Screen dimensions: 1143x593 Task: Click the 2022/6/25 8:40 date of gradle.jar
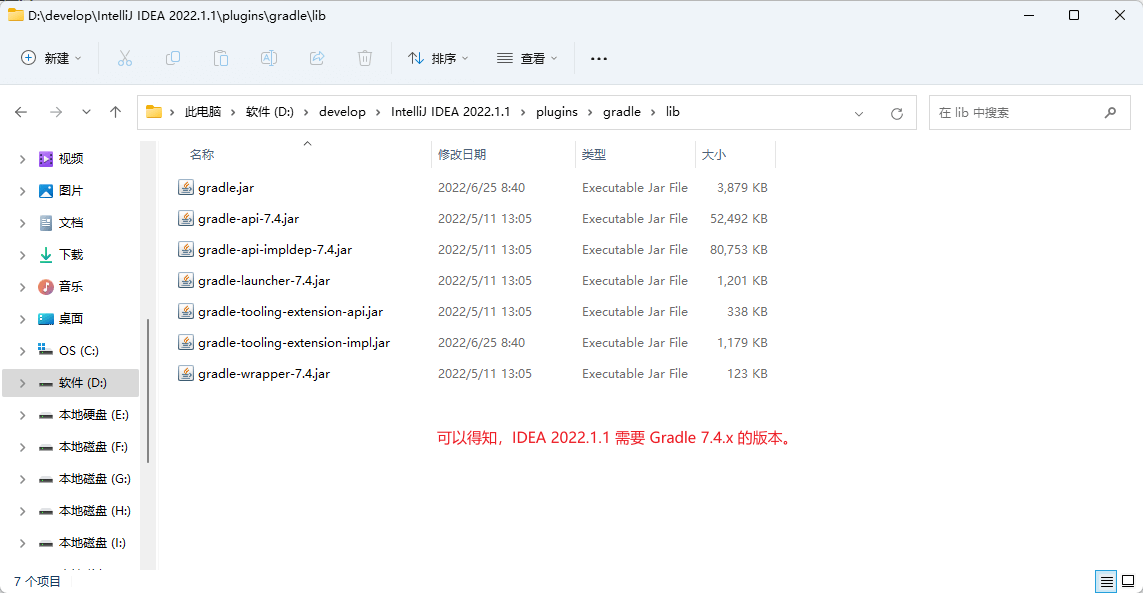click(x=481, y=187)
